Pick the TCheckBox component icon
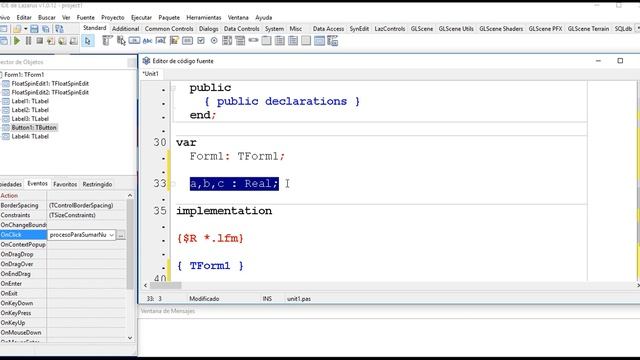This screenshot has width=640, height=360. [x=201, y=41]
